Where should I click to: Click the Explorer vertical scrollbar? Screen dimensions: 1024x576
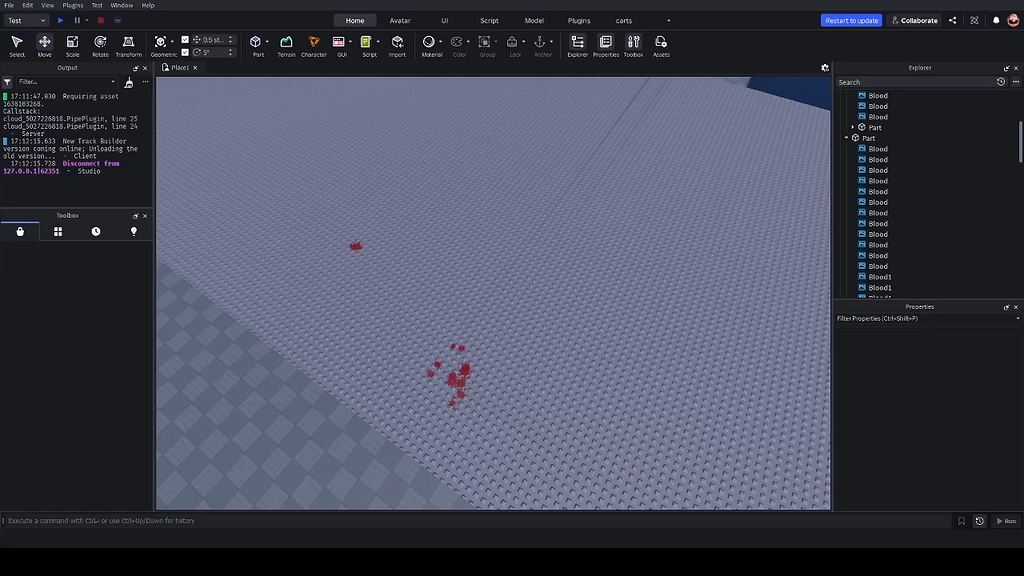point(1020,142)
